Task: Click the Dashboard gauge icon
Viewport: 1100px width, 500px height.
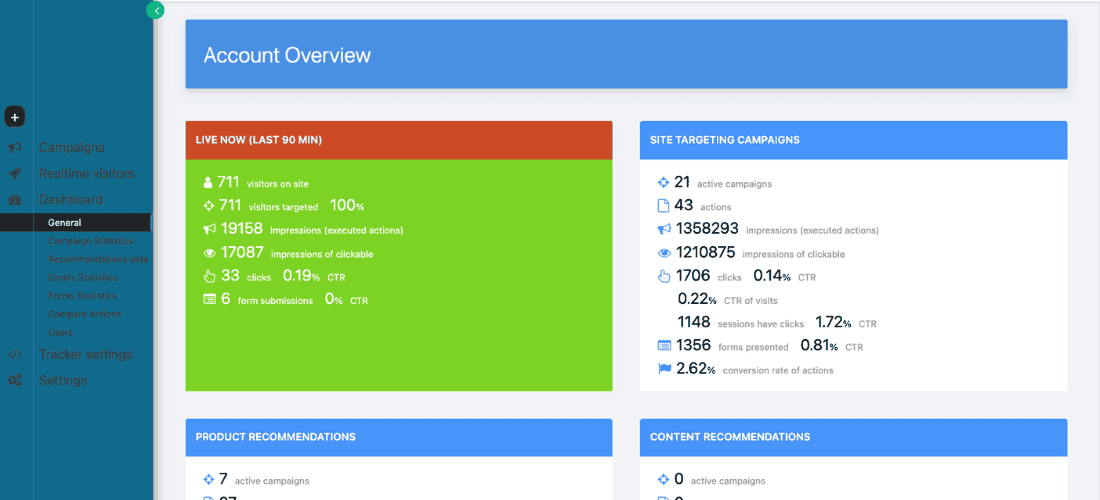Action: pyautogui.click(x=15, y=200)
